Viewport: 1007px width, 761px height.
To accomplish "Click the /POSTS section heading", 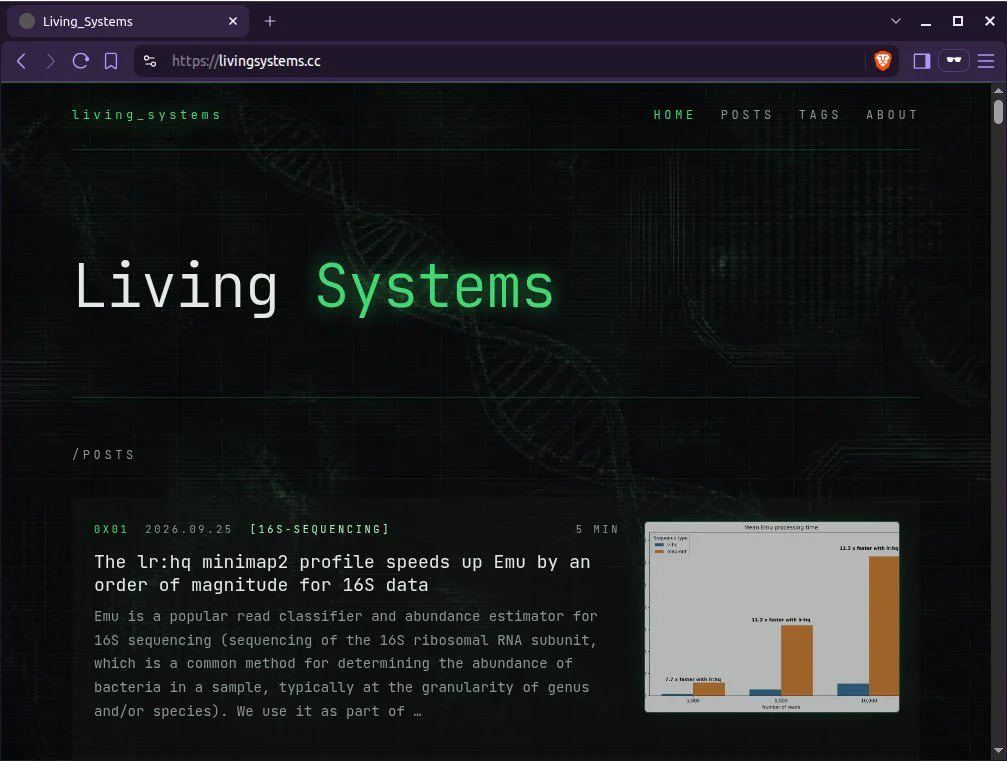I will pyautogui.click(x=103, y=455).
